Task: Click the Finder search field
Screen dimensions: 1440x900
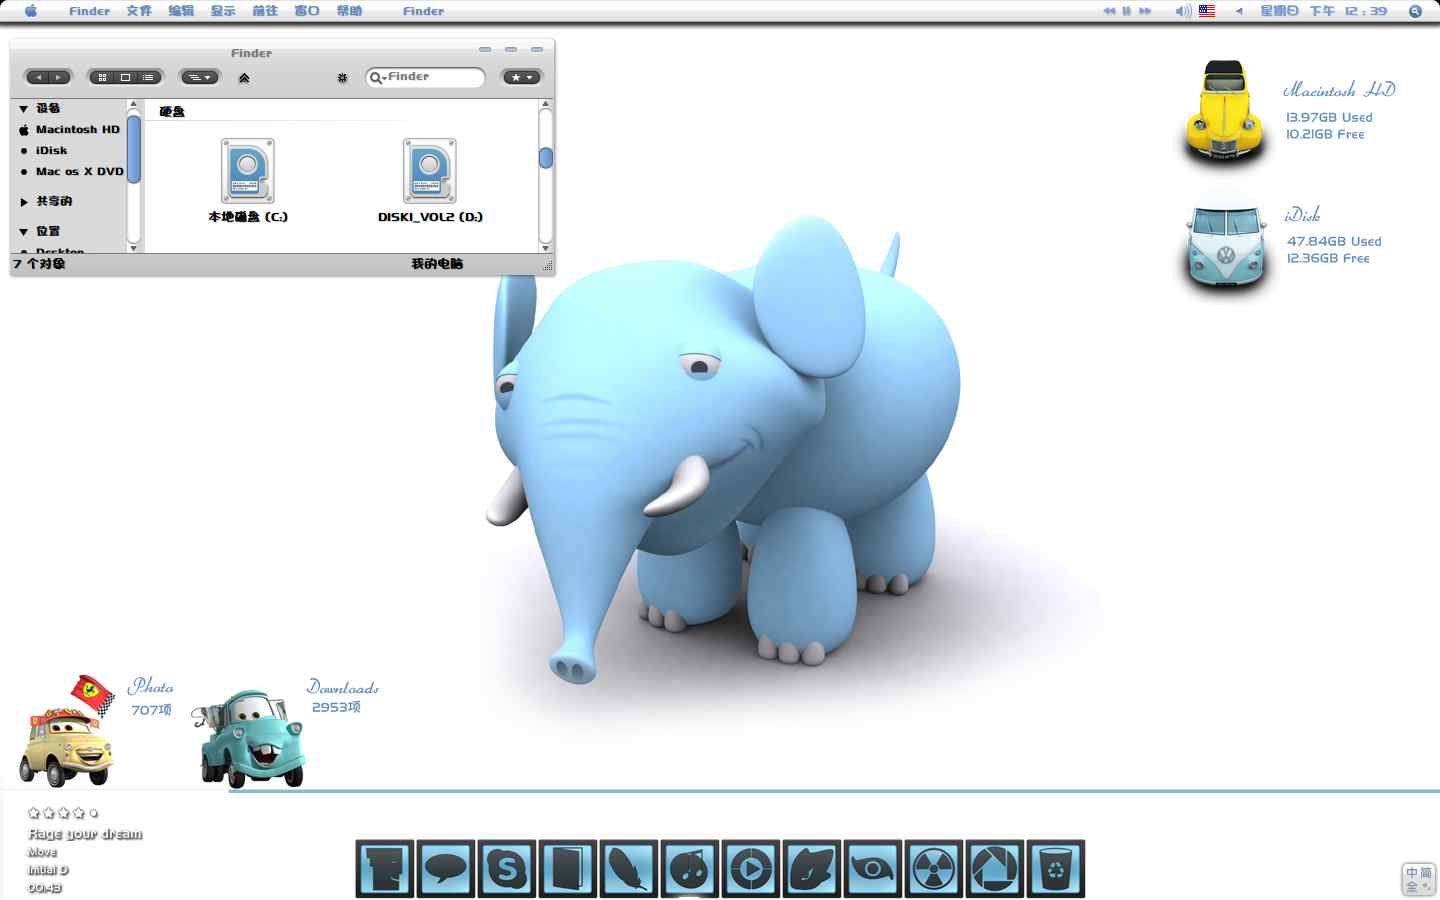Action: [425, 77]
